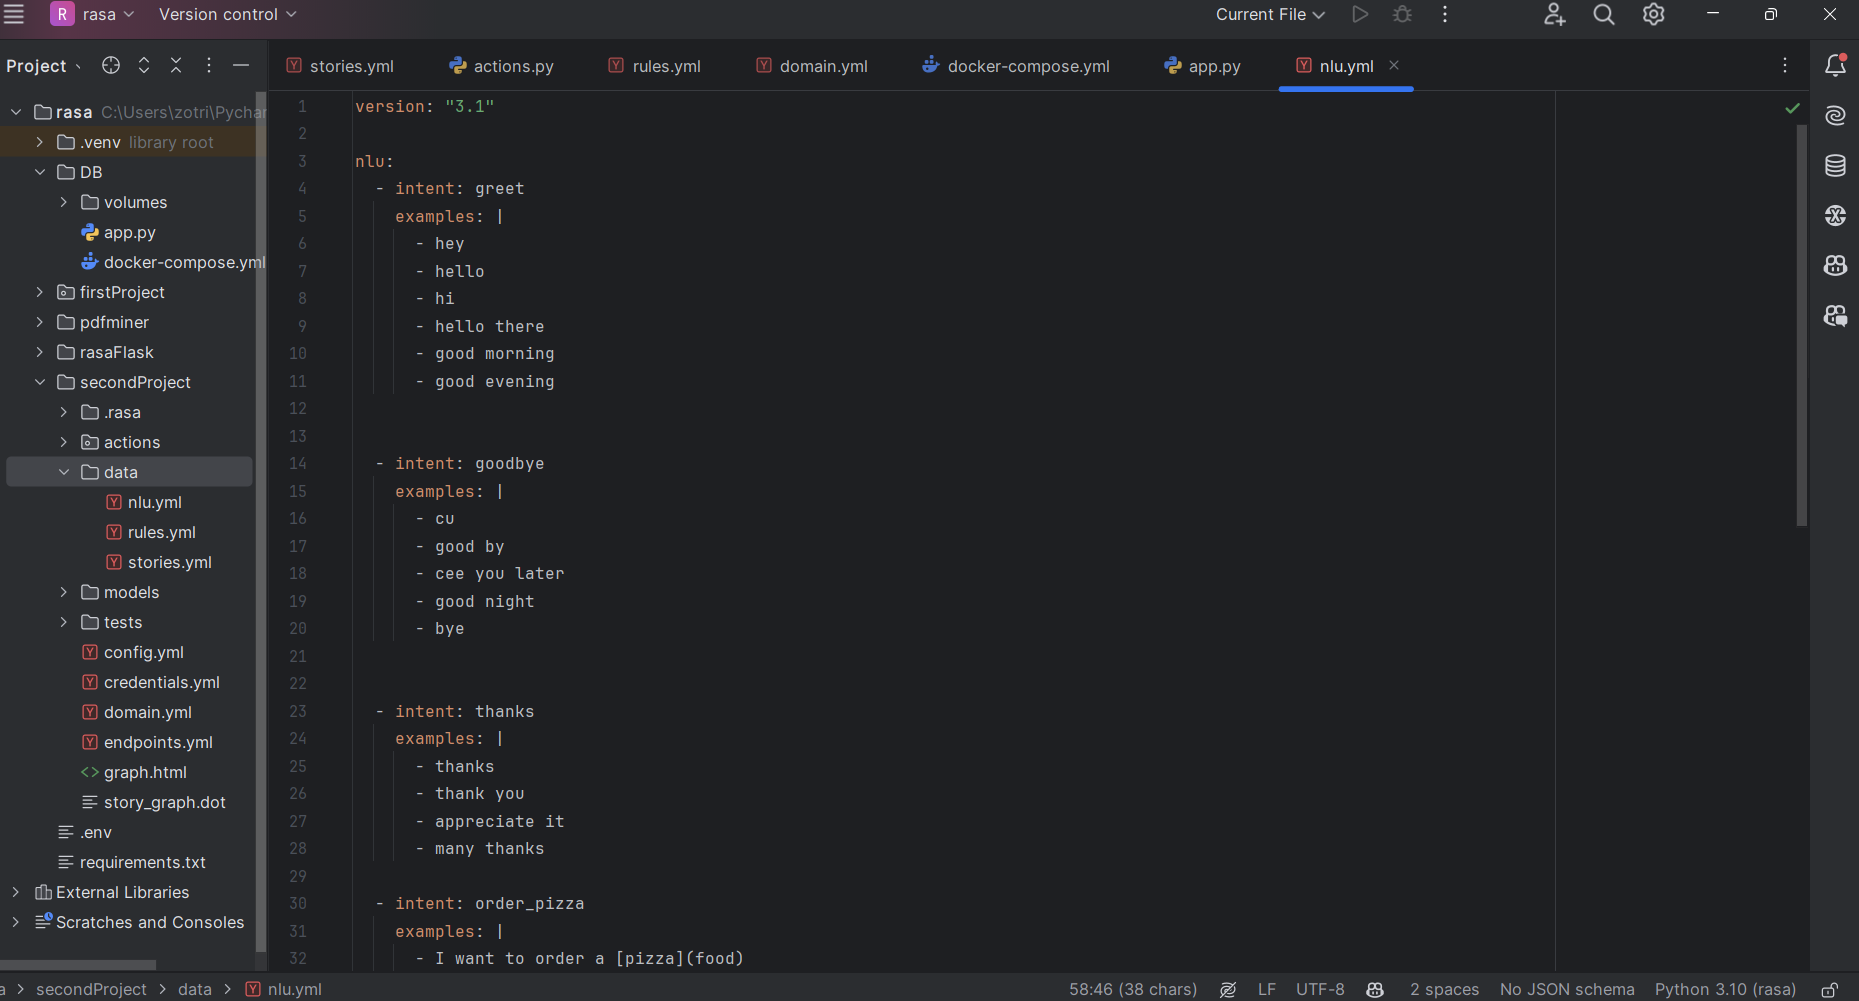Open the Code With Me icon
Viewport: 1859px width, 1001px height.
coord(1554,14)
